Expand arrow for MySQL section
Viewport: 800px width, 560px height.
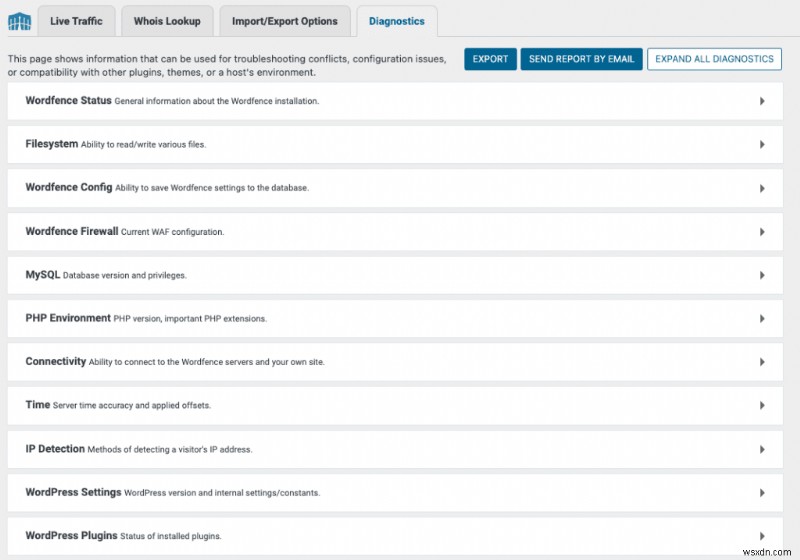click(762, 275)
